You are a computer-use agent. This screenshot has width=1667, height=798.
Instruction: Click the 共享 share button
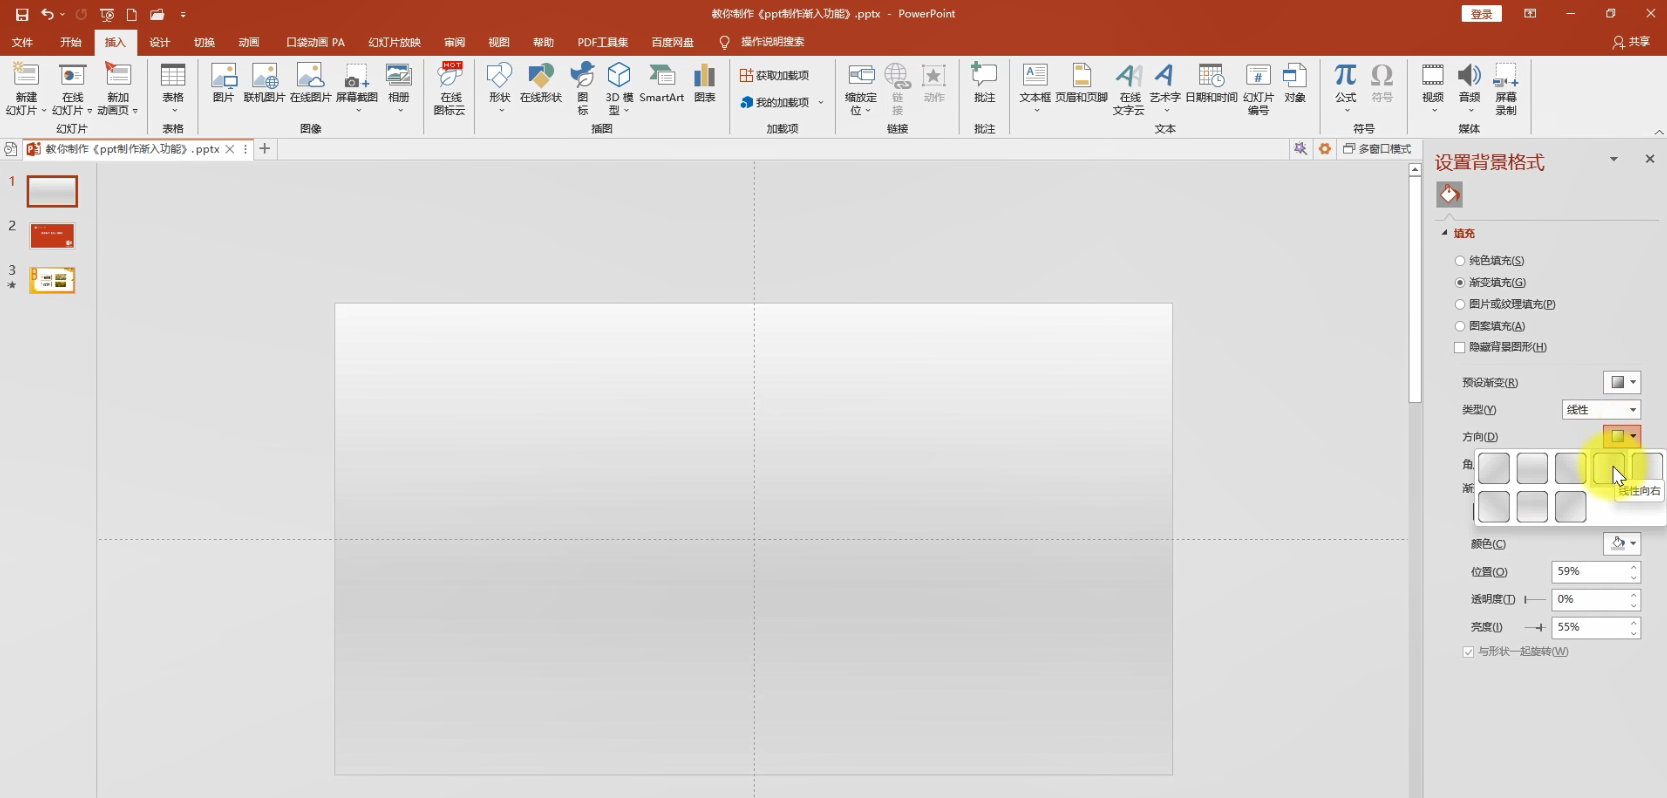(1631, 42)
